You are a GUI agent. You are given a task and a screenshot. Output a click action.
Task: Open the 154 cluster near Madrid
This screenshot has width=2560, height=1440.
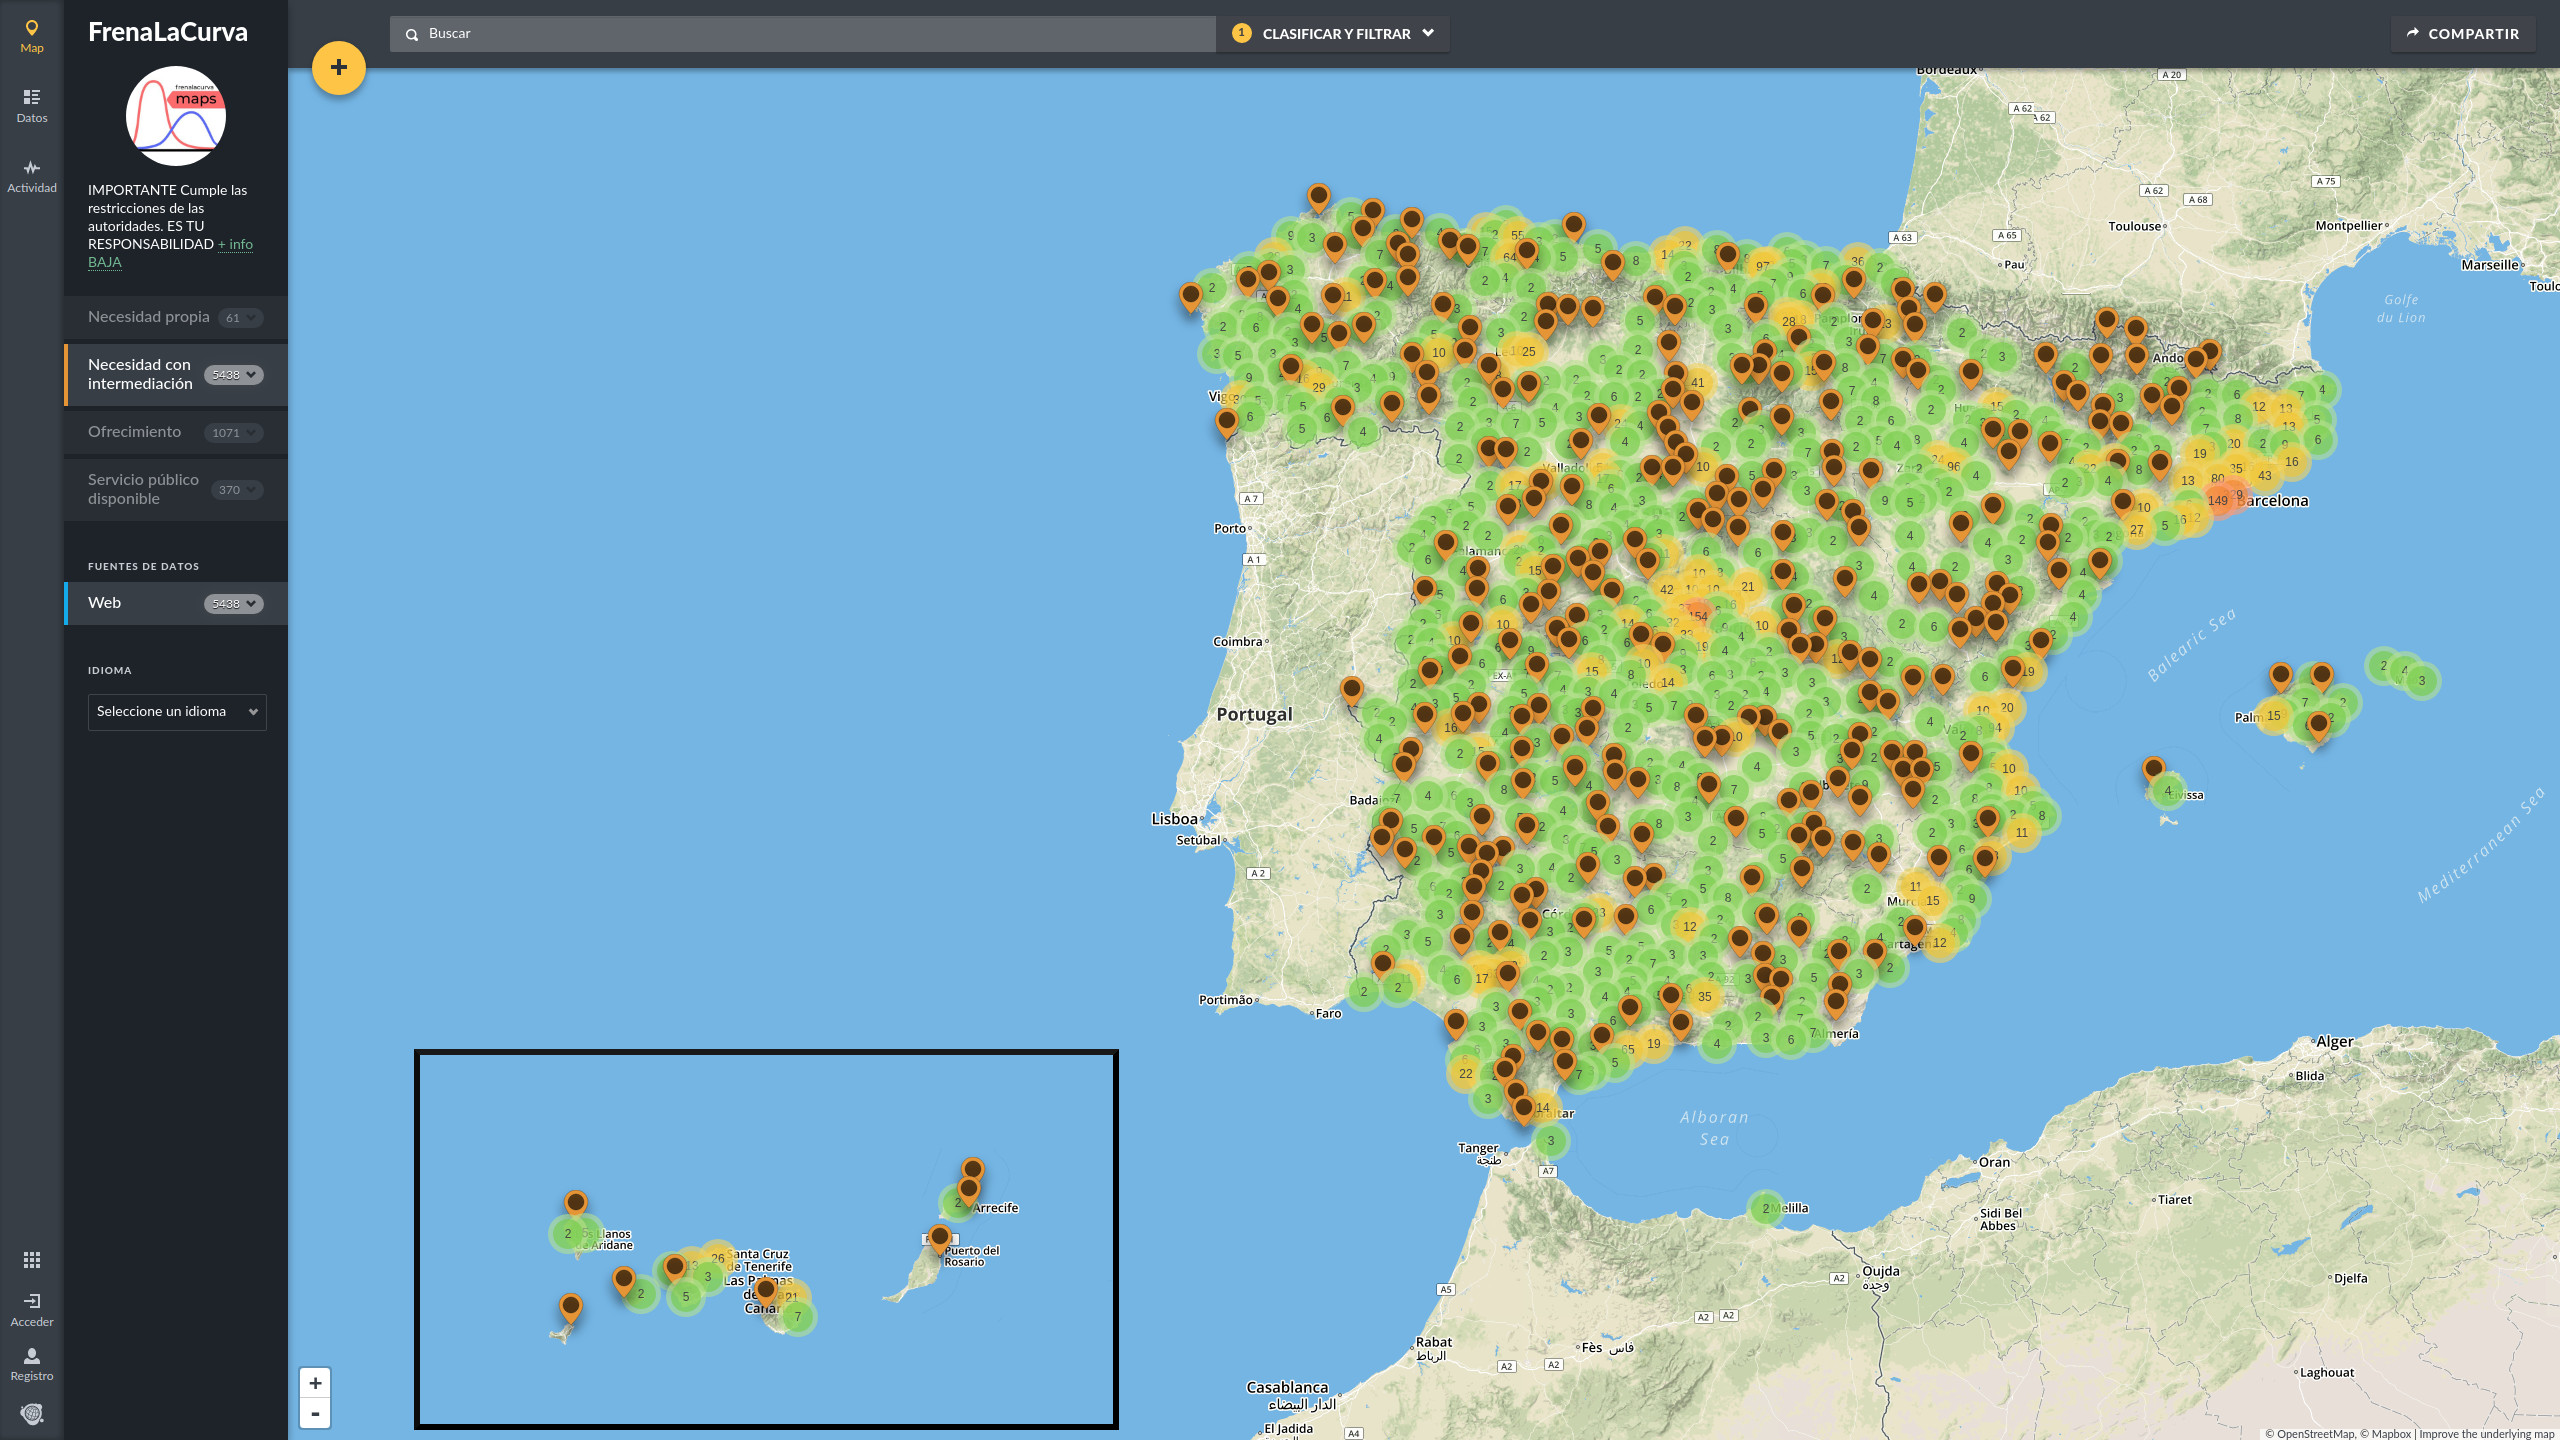tap(1698, 616)
